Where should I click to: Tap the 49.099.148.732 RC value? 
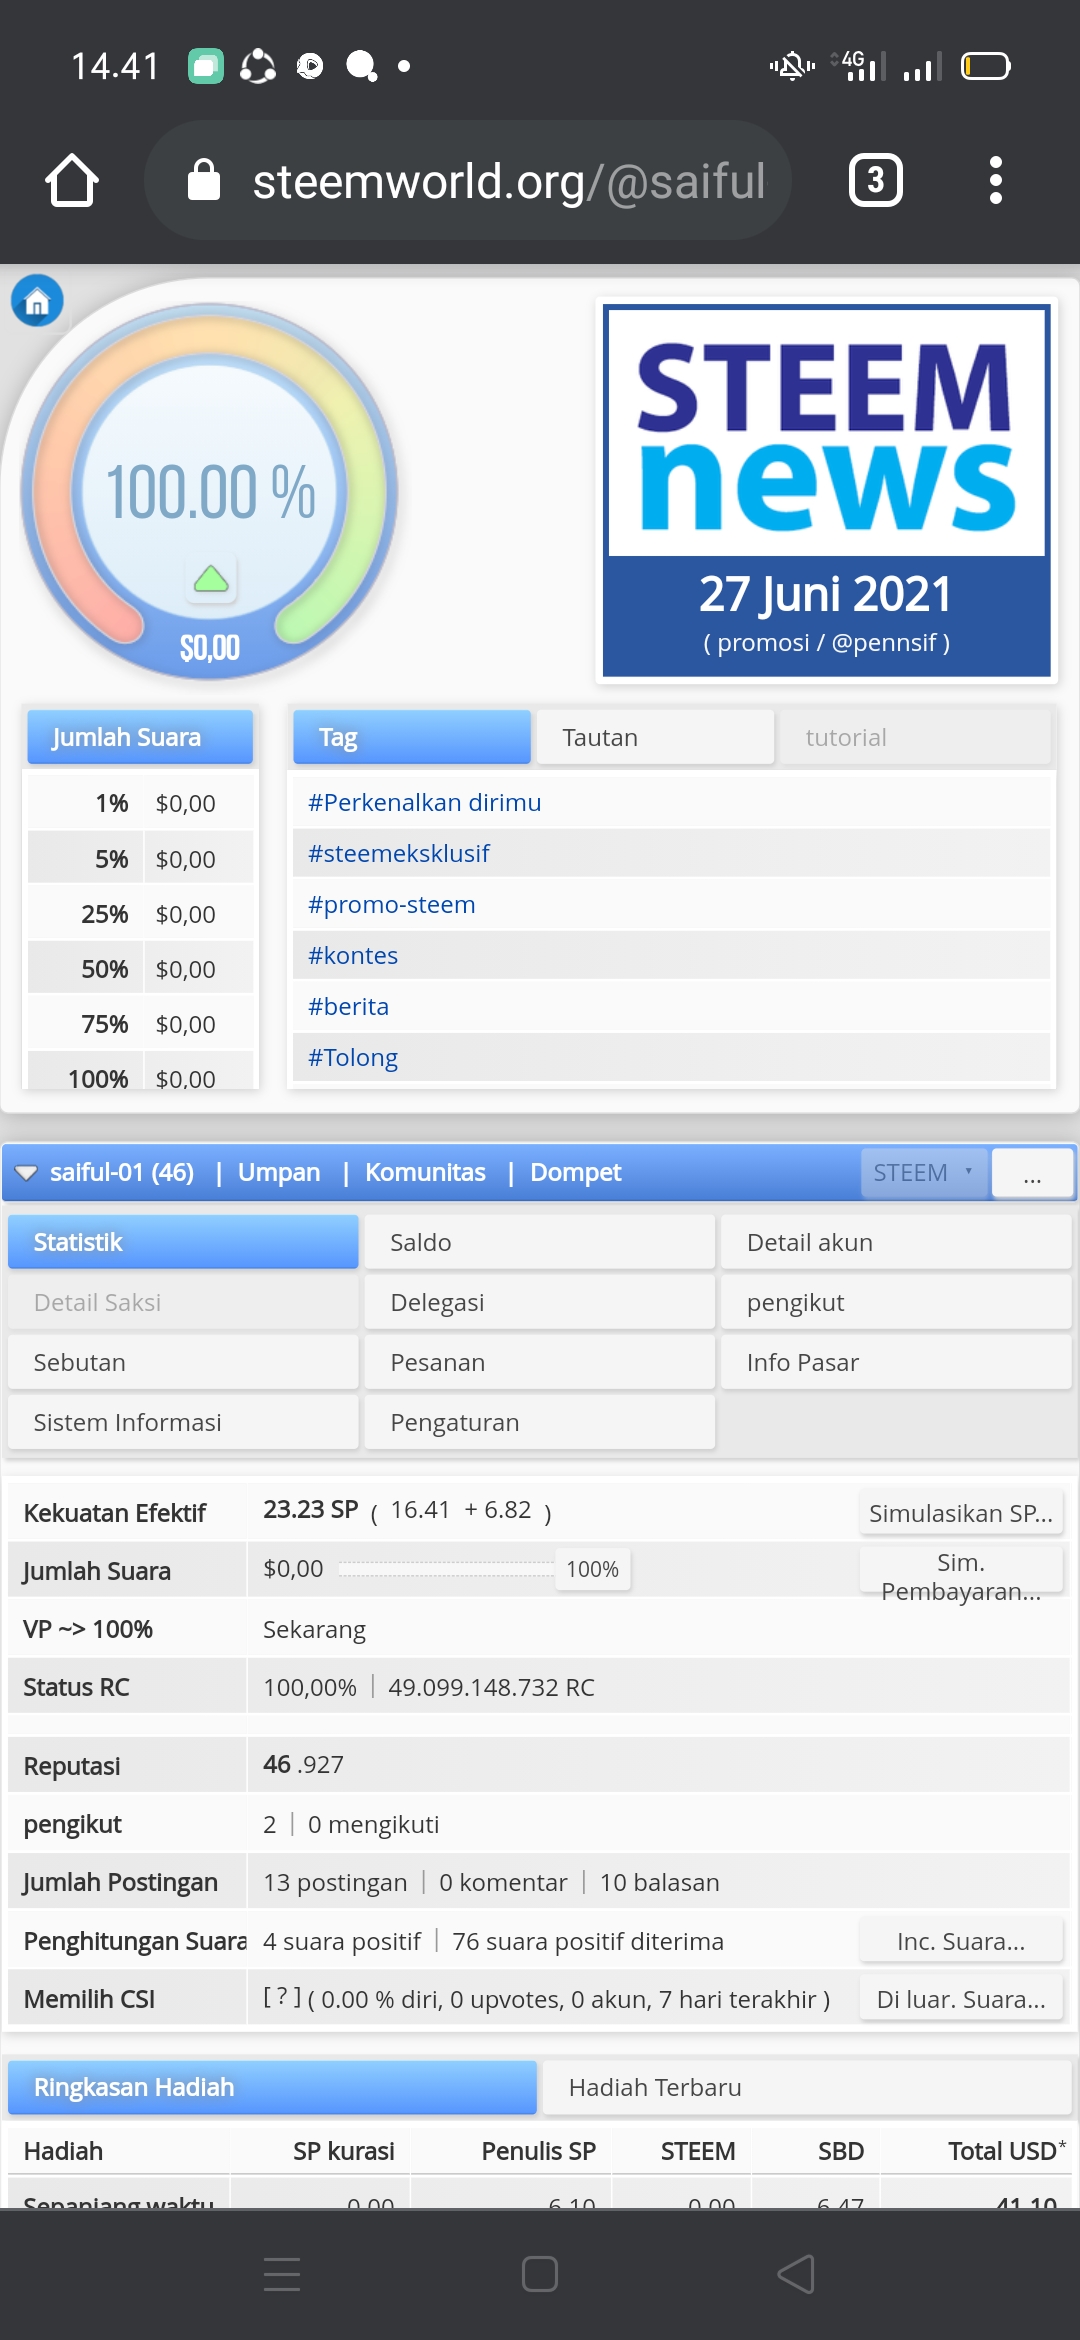[491, 1687]
